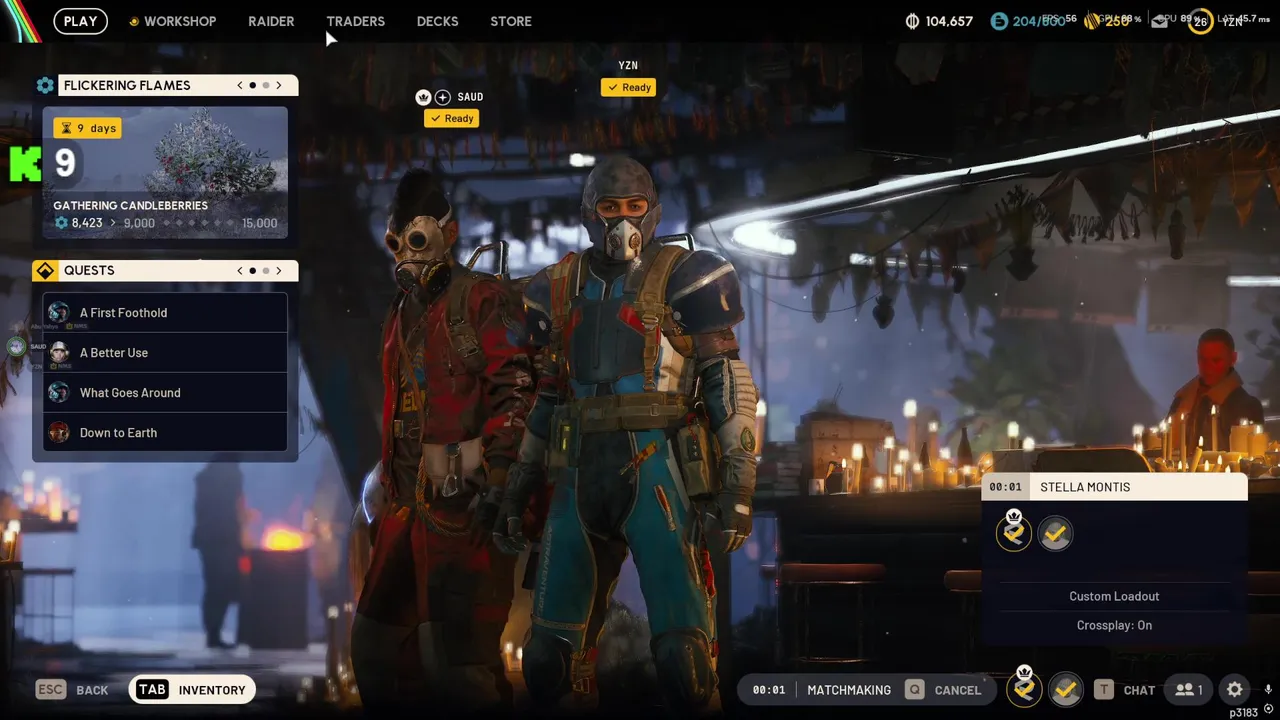Open the Store tab

[511, 21]
